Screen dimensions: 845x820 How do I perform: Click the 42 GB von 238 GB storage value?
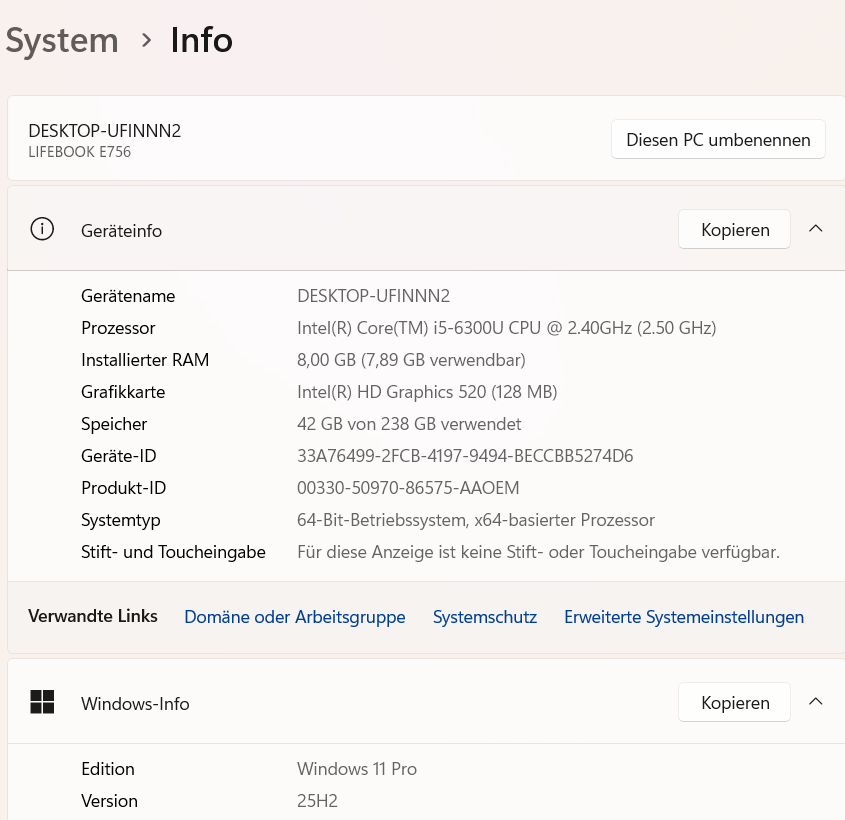pyautogui.click(x=409, y=424)
